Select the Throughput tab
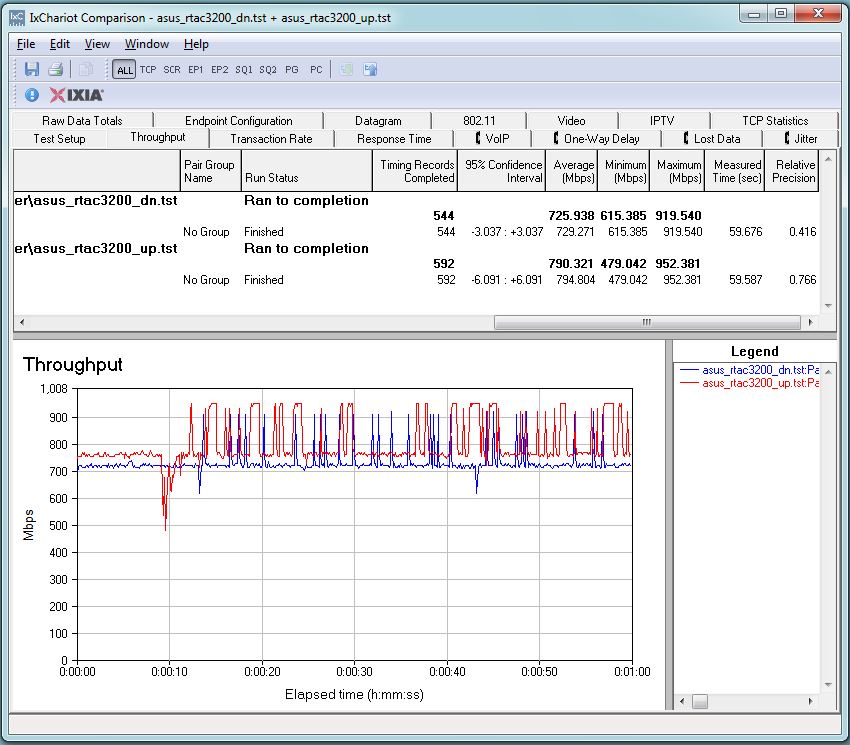The width and height of the screenshot is (850, 745). tap(158, 137)
